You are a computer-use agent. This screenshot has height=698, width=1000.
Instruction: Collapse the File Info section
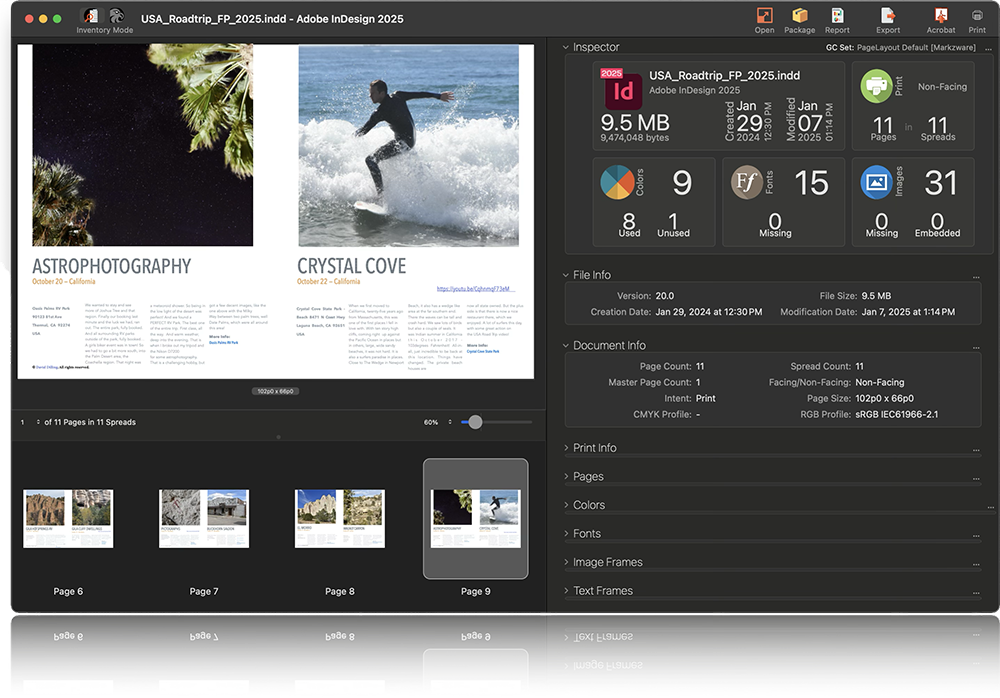click(x=566, y=275)
